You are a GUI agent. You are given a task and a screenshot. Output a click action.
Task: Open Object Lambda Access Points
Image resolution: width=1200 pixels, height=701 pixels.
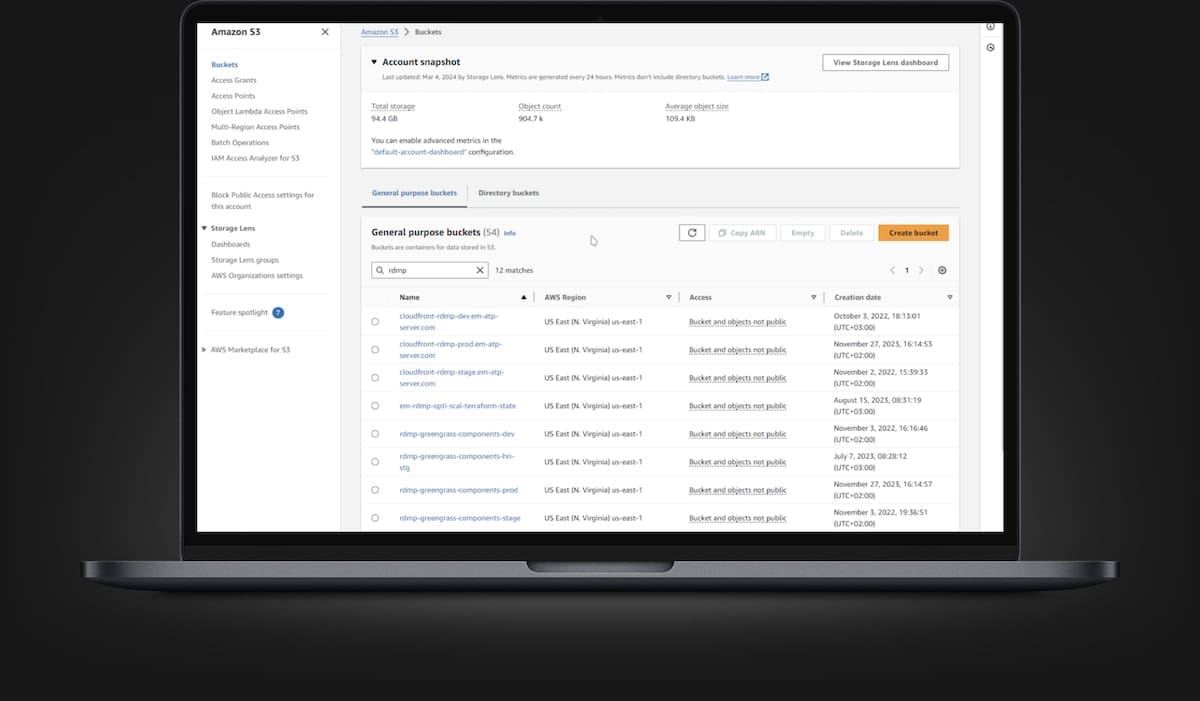[x=259, y=111]
